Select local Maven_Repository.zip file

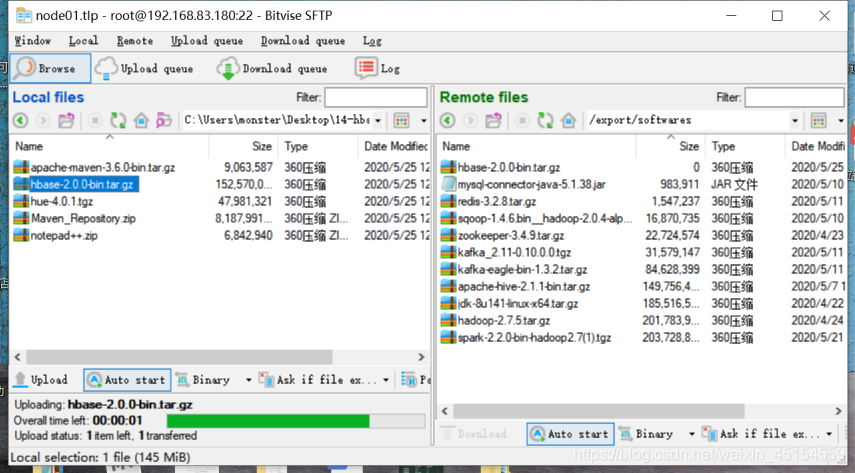pyautogui.click(x=83, y=218)
